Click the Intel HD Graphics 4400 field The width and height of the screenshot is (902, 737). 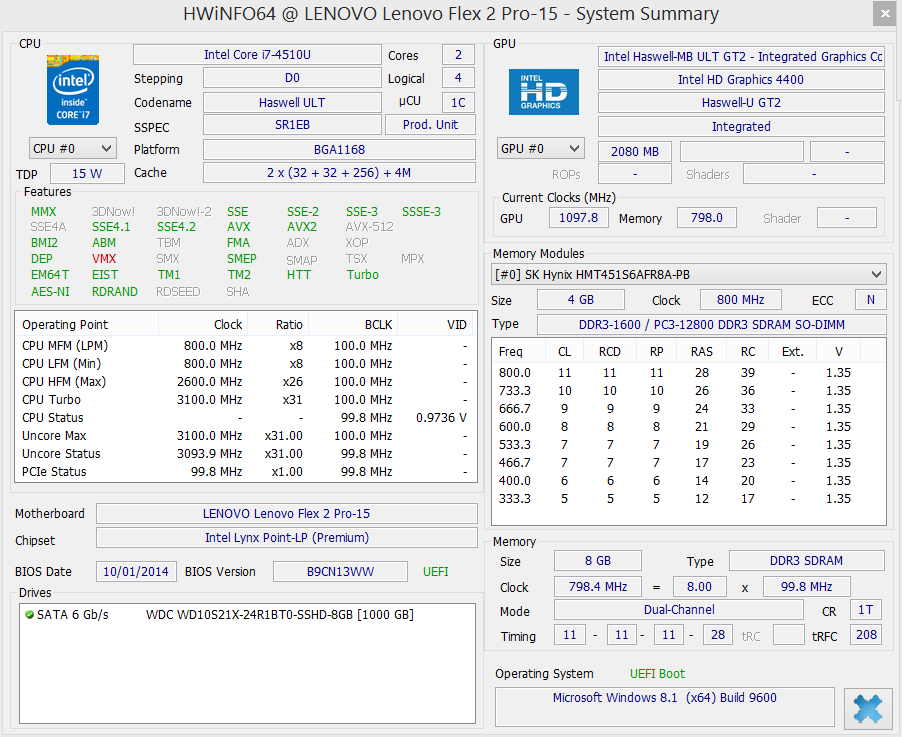(x=740, y=80)
